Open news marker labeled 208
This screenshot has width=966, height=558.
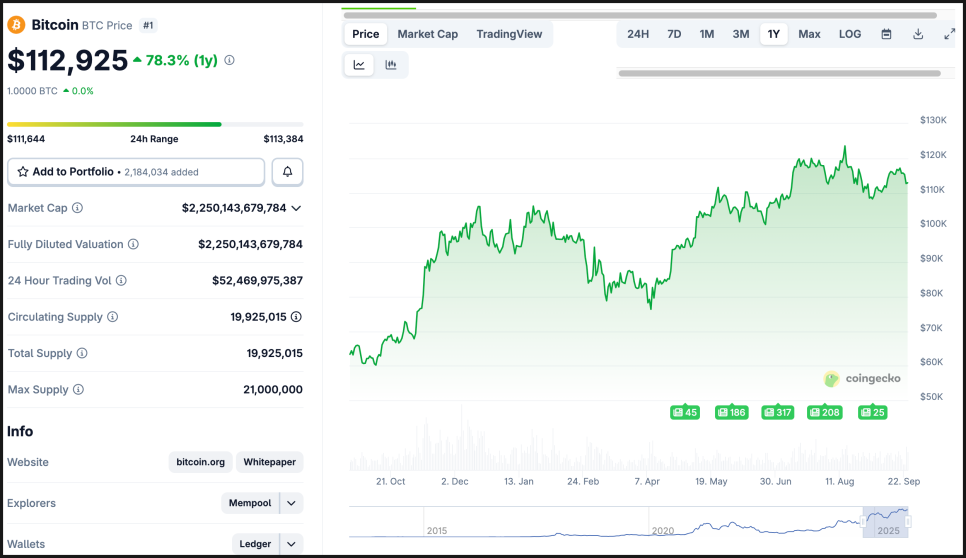pyautogui.click(x=825, y=413)
